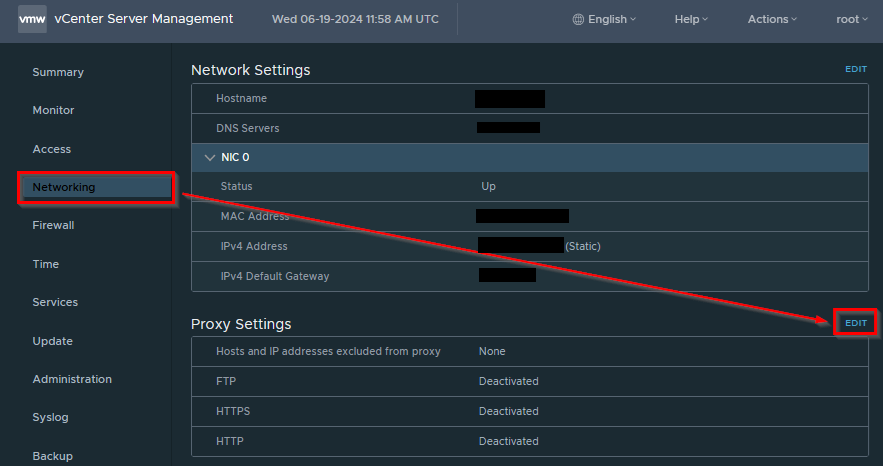Click the NIC 0 Status label
Image resolution: width=883 pixels, height=466 pixels.
coord(237,186)
